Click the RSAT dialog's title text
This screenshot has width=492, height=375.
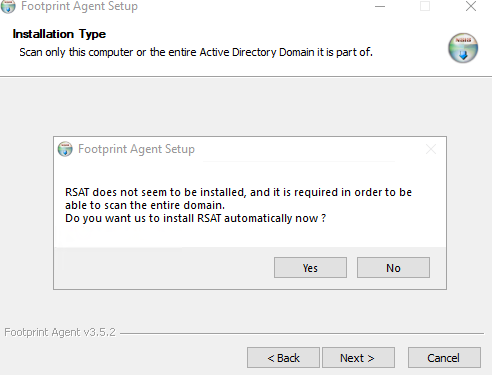[x=136, y=149]
